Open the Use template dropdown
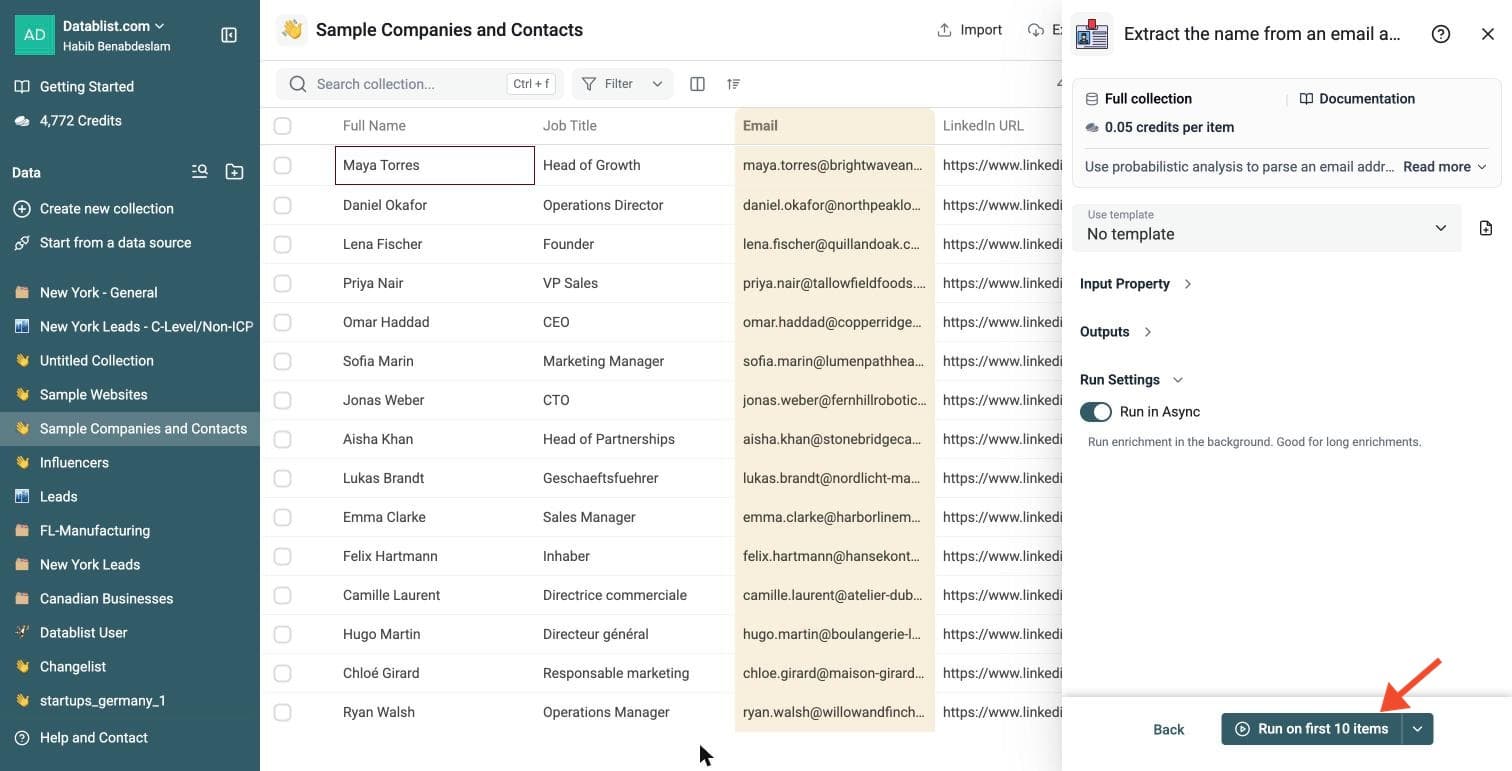Screen dimensions: 1512x771 coord(1267,228)
